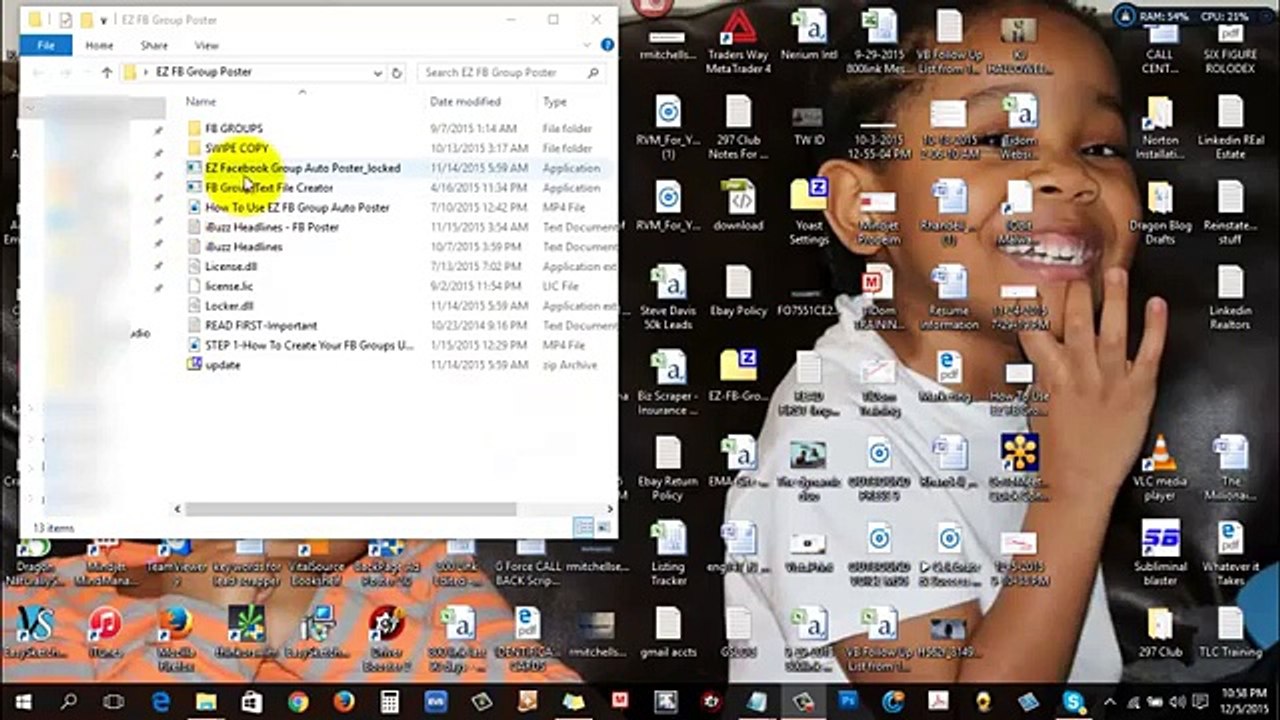The width and height of the screenshot is (1280, 720).
Task: Select How To Use EZ FB Group Auto Poster video
Action: coord(297,207)
